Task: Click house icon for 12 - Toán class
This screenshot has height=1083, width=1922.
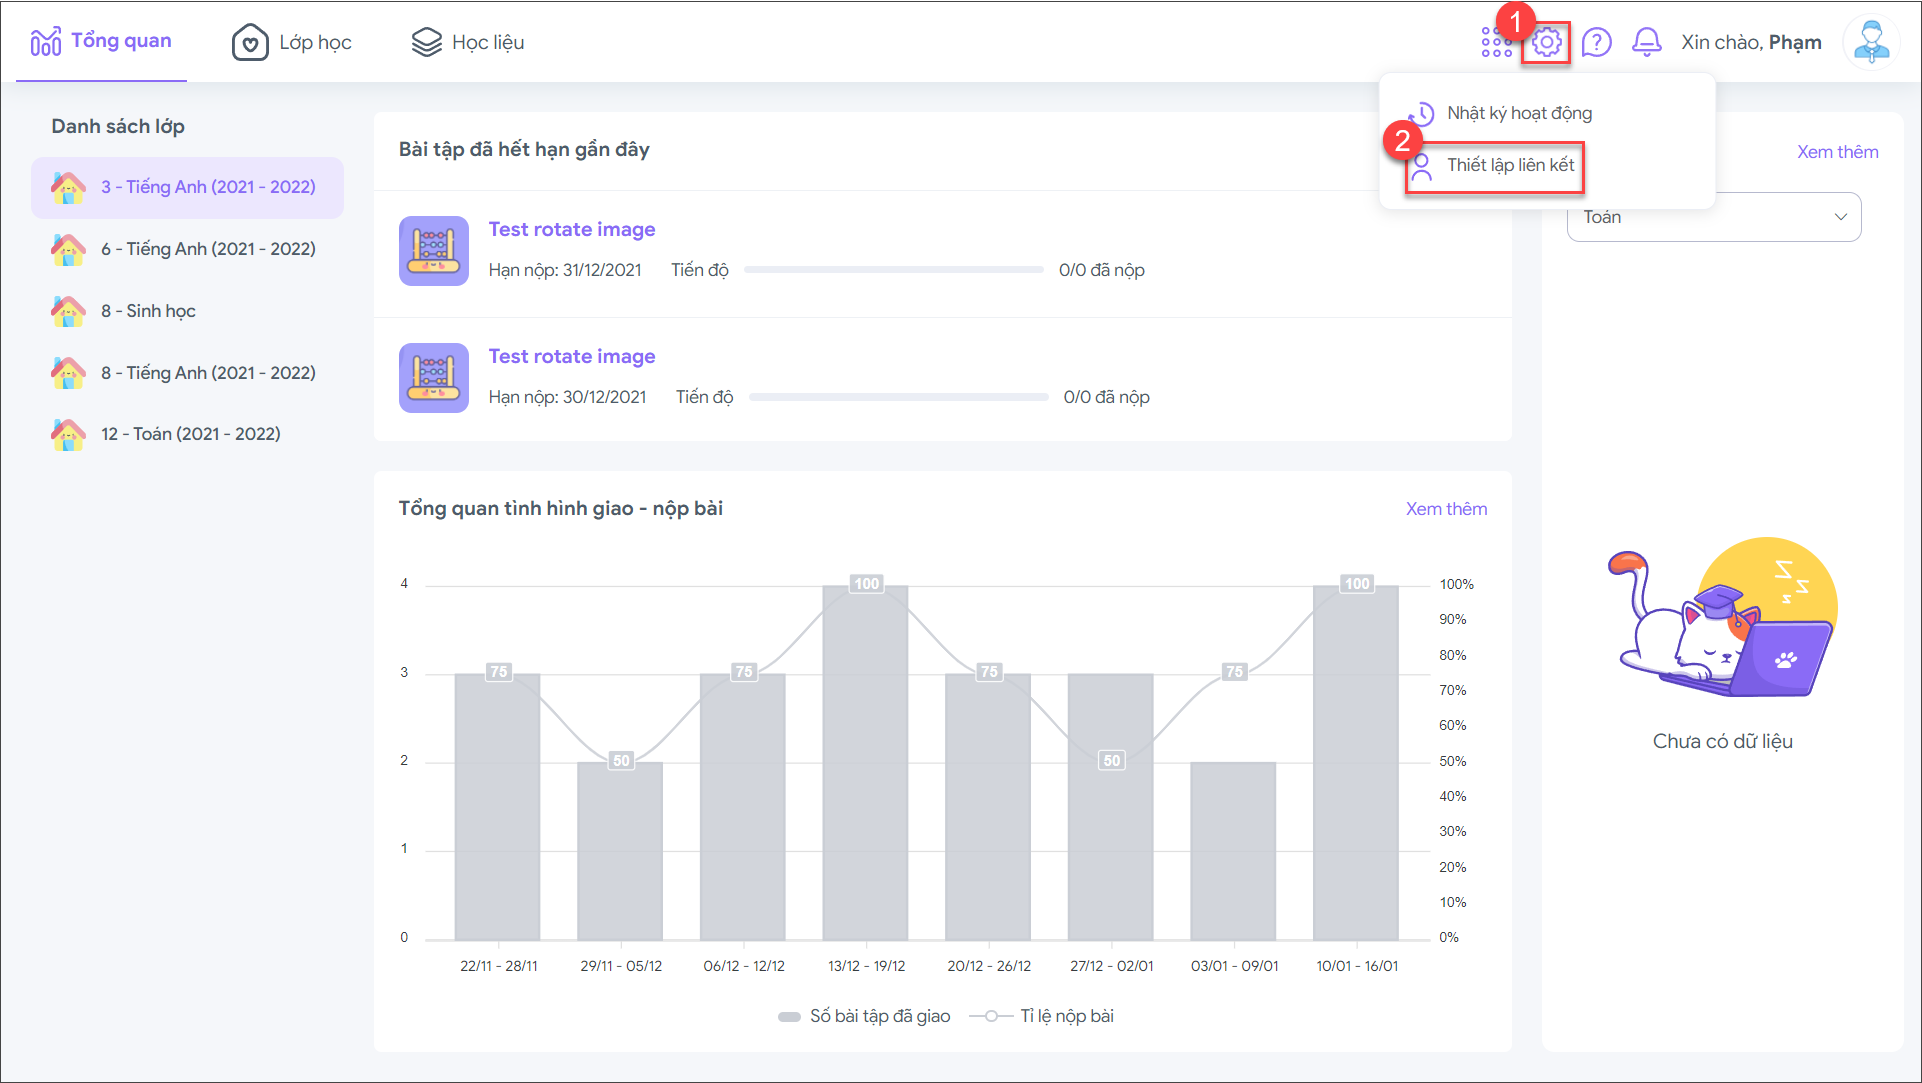Action: (x=68, y=434)
